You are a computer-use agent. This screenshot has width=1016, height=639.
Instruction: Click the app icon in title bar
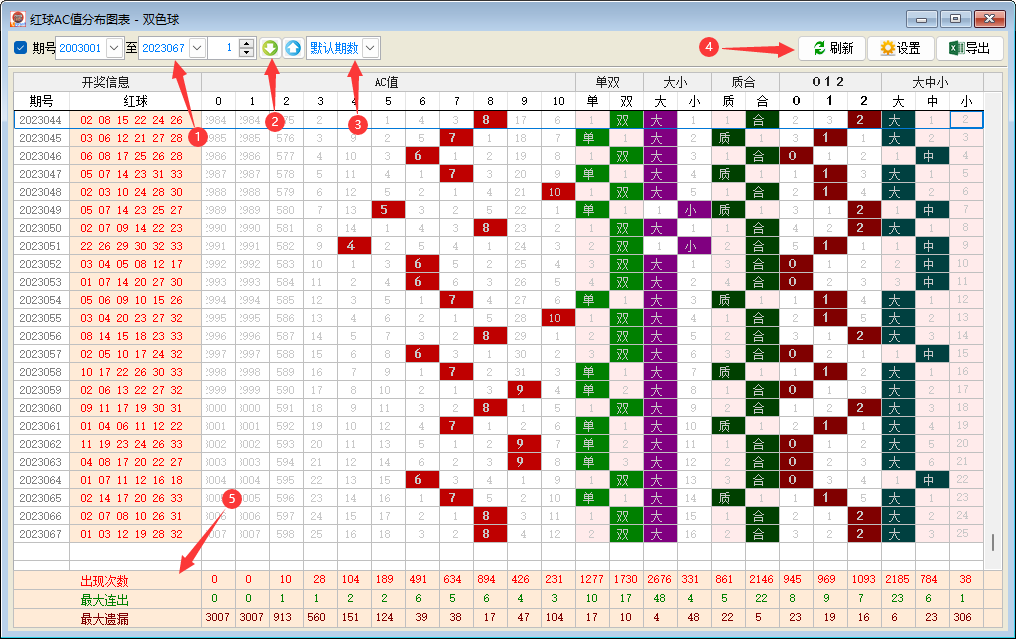coord(17,17)
